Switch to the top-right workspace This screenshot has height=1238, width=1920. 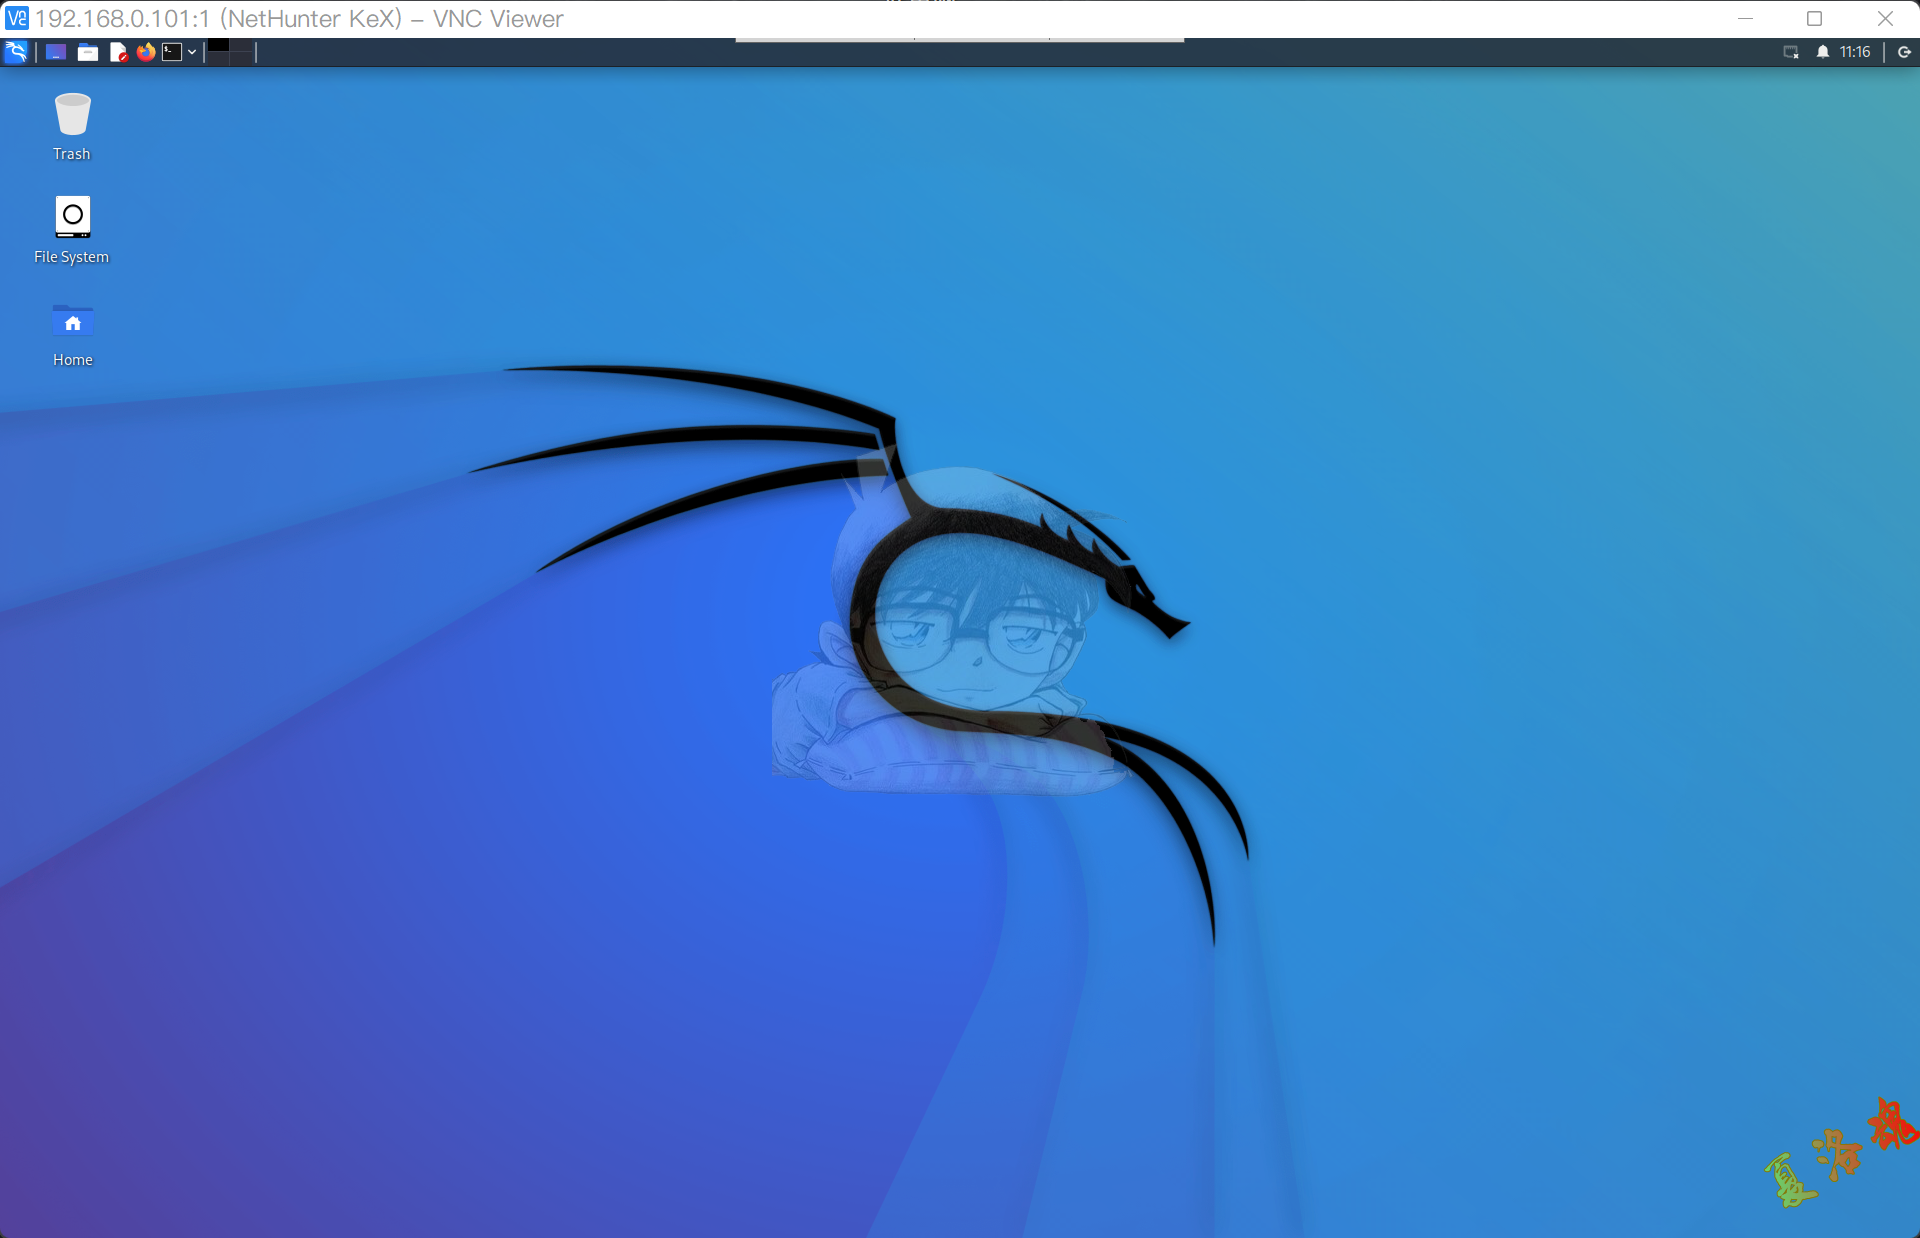click(241, 46)
